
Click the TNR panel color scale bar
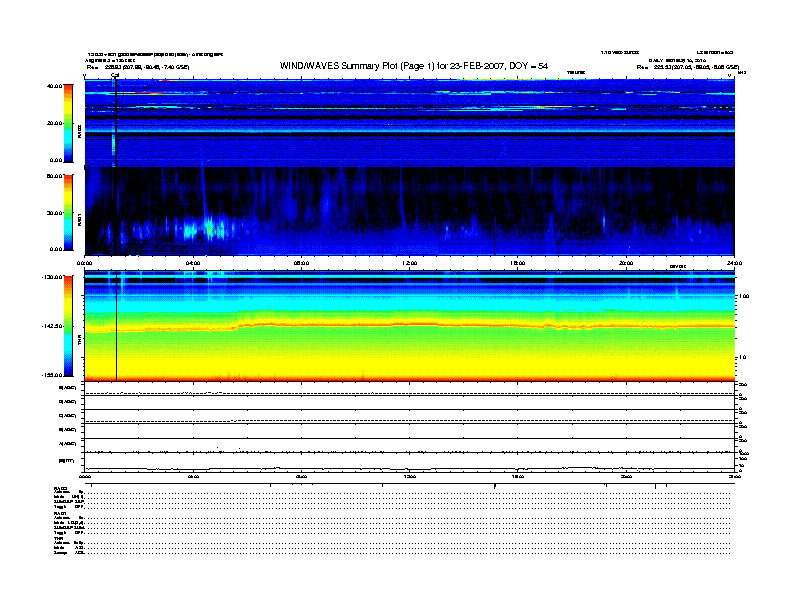(68, 326)
